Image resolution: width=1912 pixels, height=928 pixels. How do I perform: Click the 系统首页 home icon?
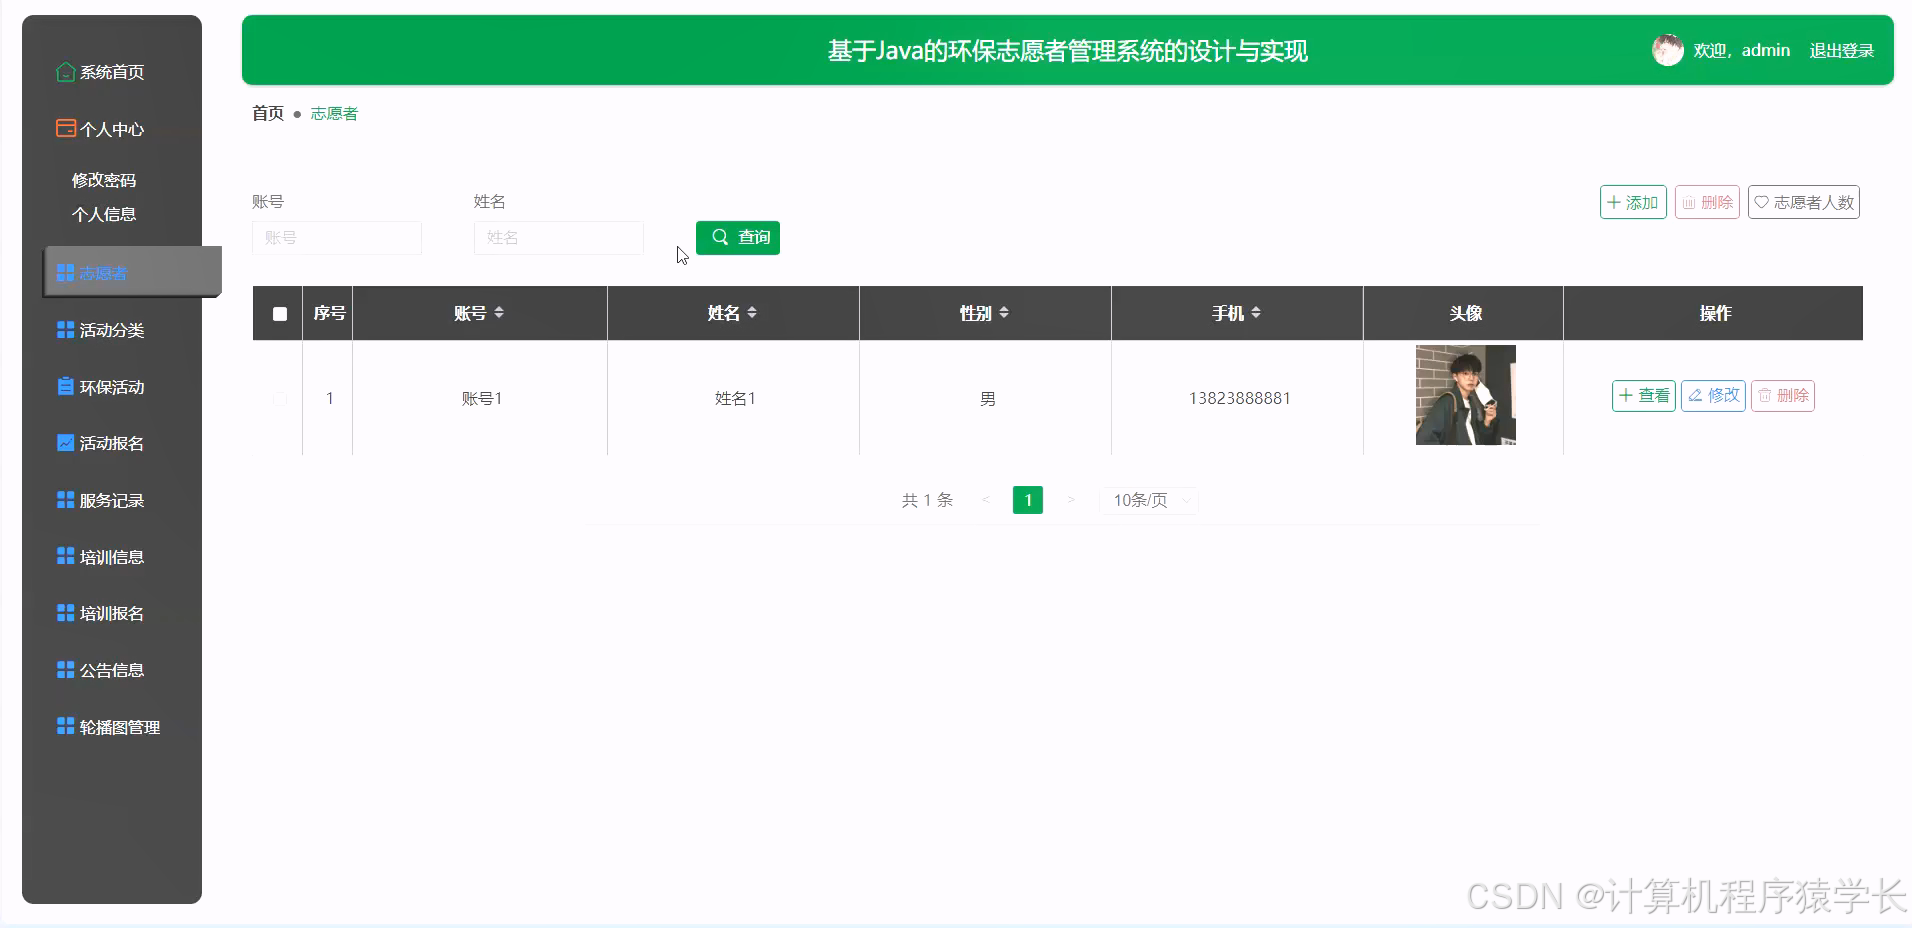coord(64,71)
